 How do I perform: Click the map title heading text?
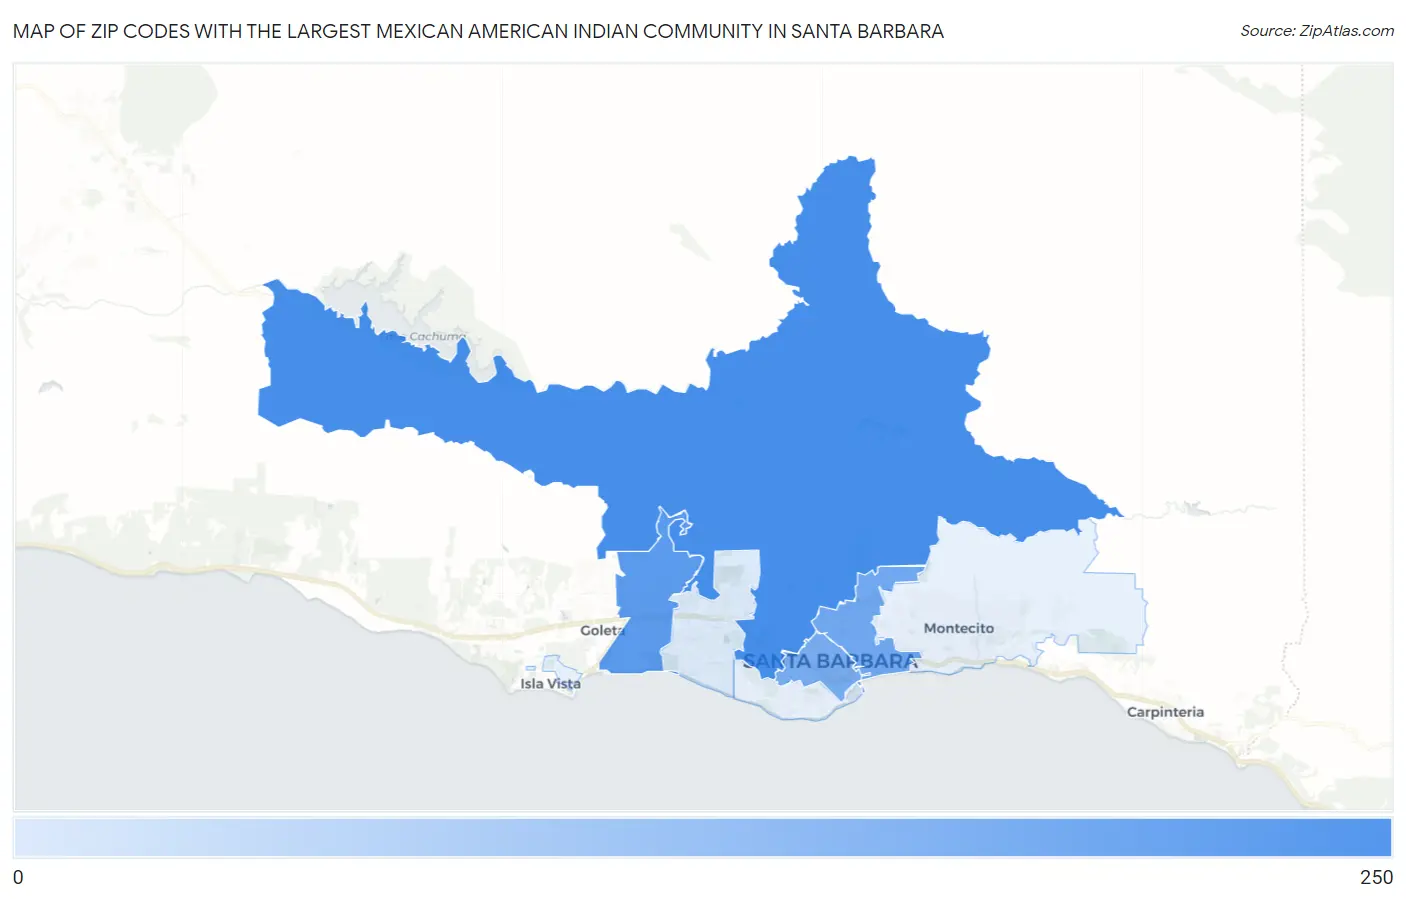point(478,31)
